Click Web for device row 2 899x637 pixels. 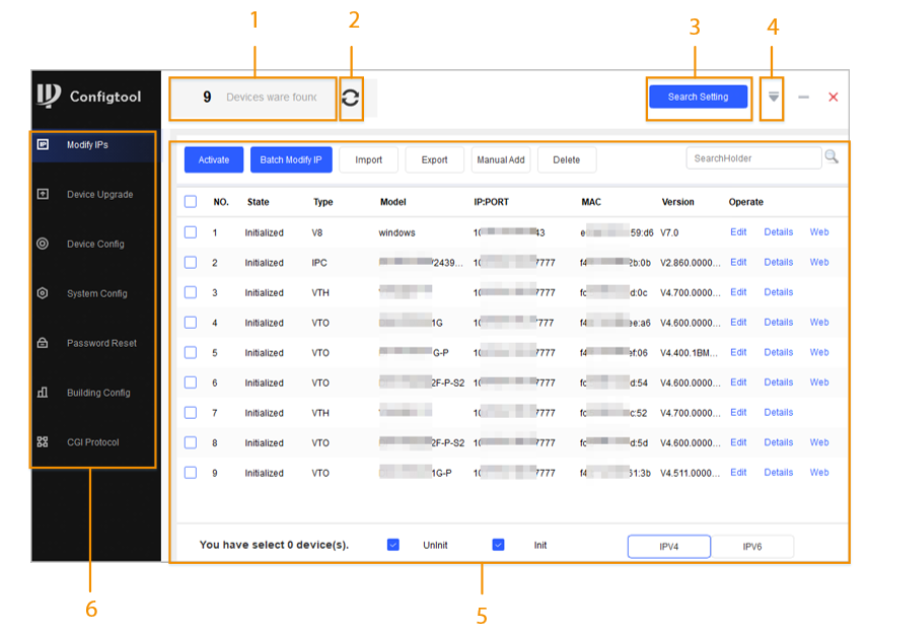[x=819, y=262]
